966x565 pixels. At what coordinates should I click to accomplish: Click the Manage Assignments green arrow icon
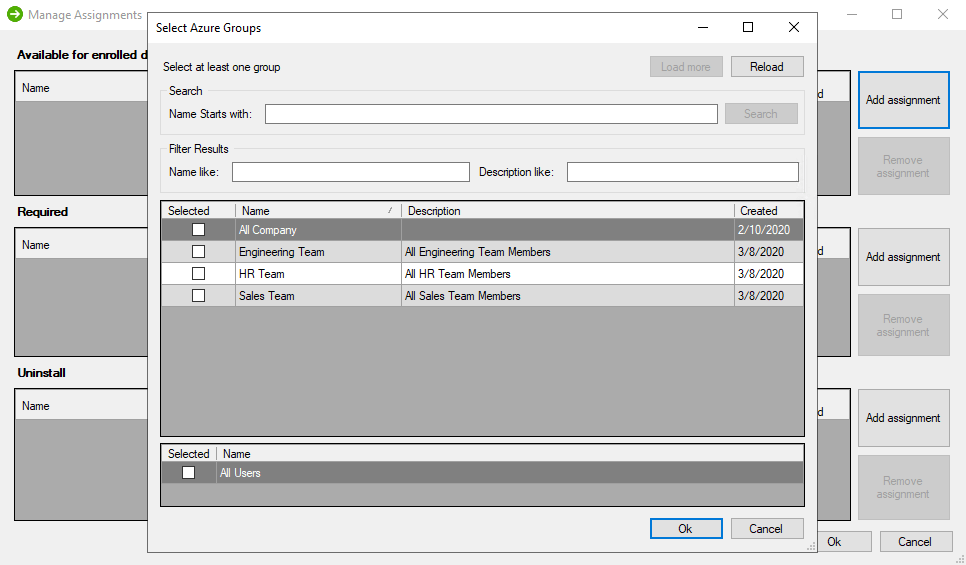(15, 14)
